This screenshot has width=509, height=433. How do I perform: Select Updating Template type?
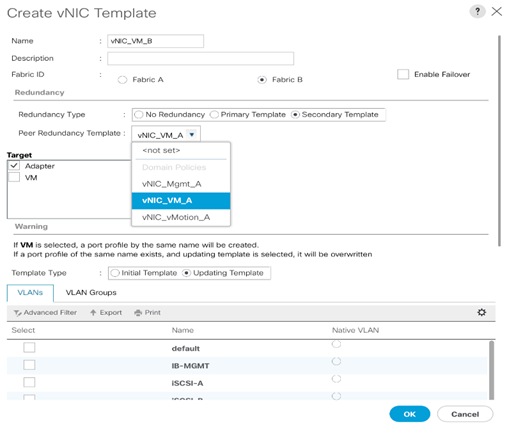[186, 273]
